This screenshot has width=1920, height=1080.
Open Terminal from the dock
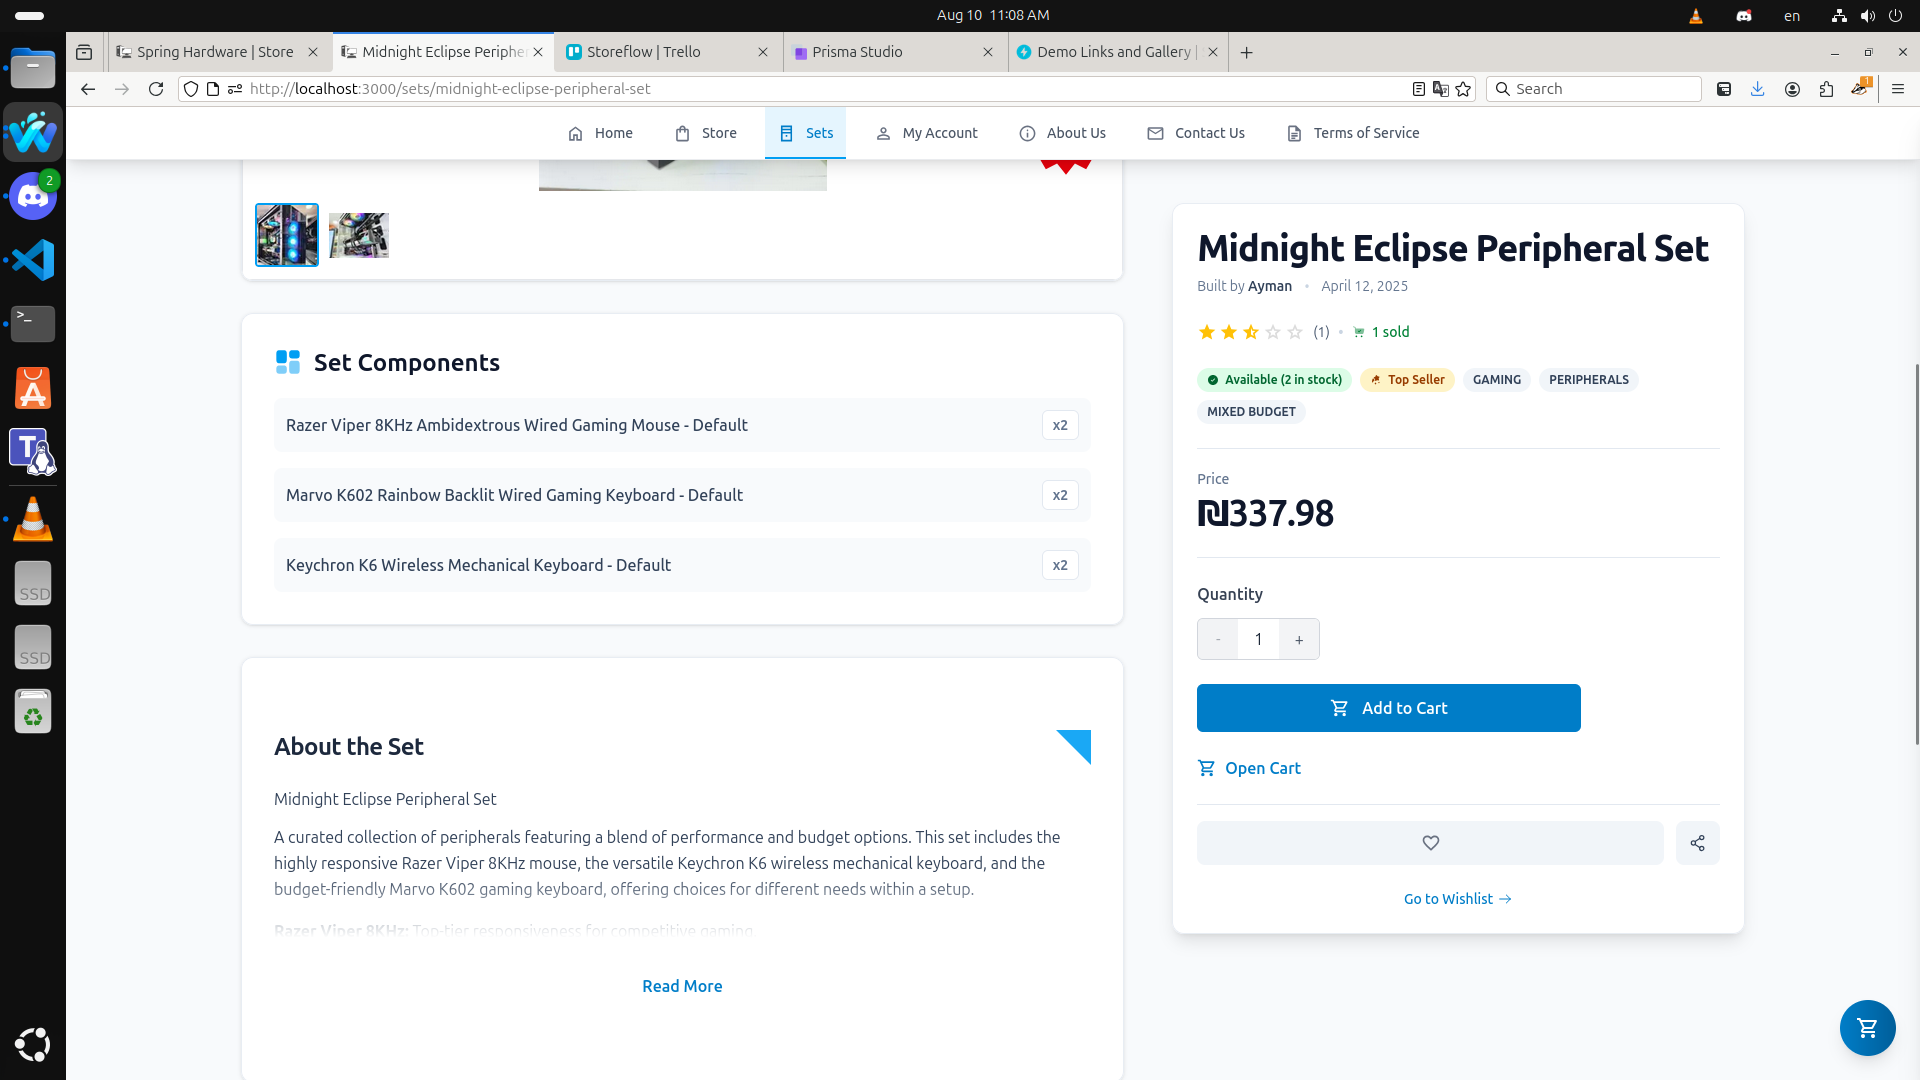tap(33, 323)
